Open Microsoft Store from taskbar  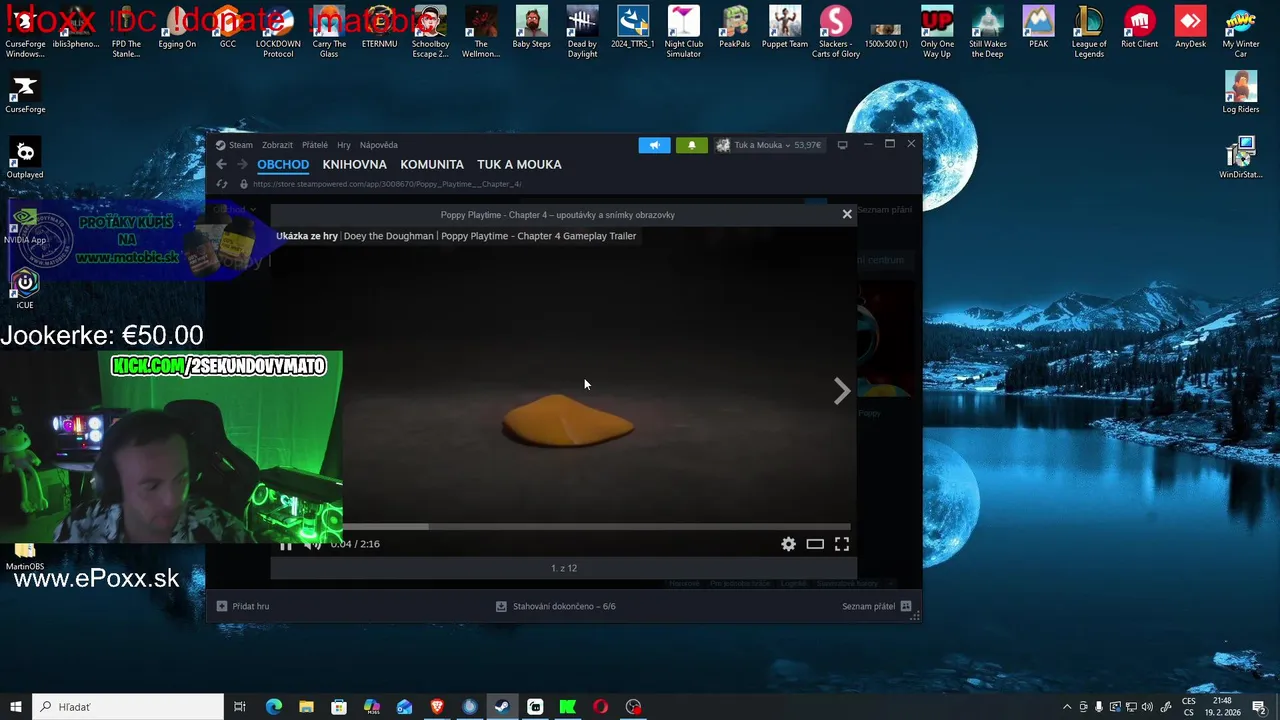tap(339, 707)
